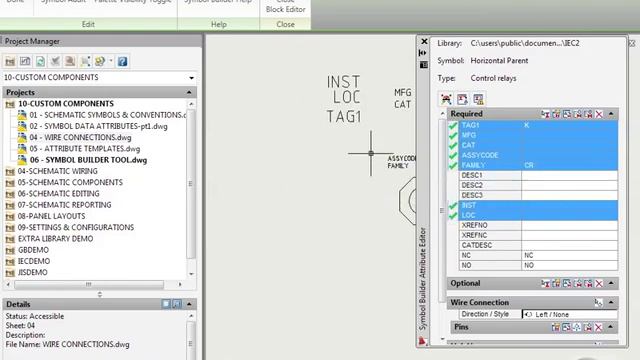The width and height of the screenshot is (640, 360).
Task: Select 06 - SYMBOL BUILDER TOOL.dwg drawing
Action: (x=88, y=160)
